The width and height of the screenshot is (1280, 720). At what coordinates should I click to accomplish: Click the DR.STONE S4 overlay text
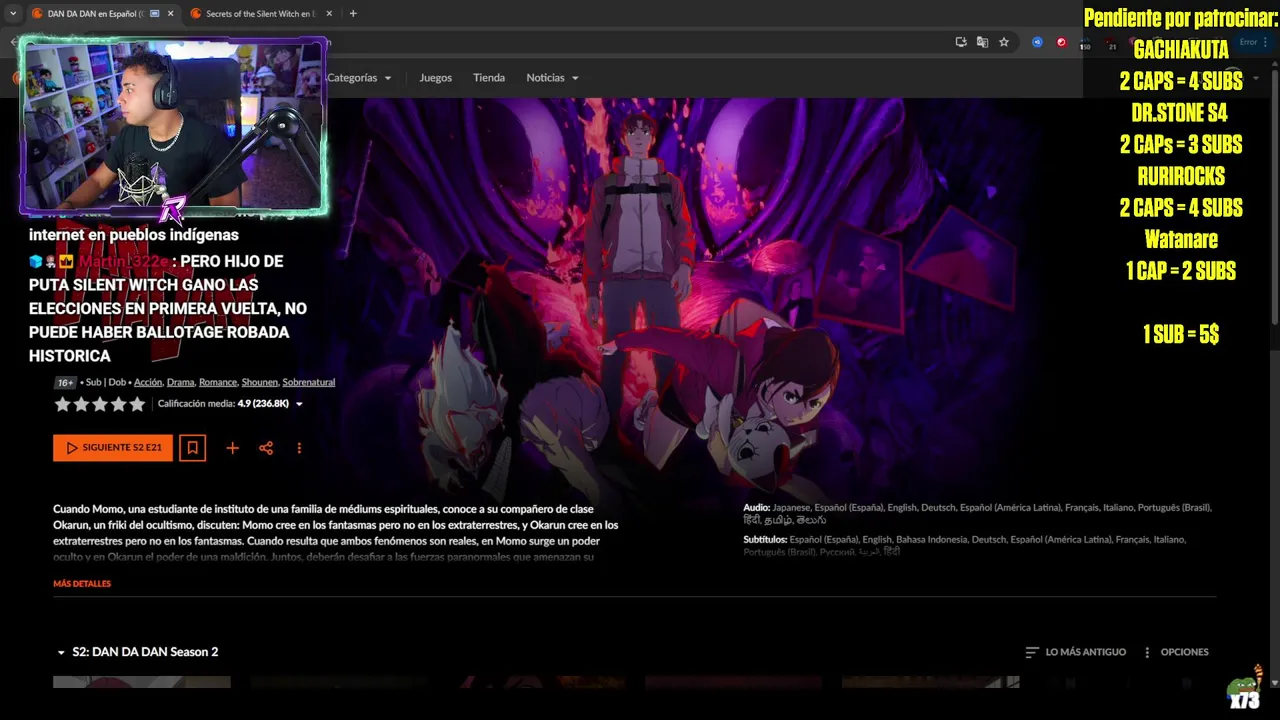(1180, 112)
